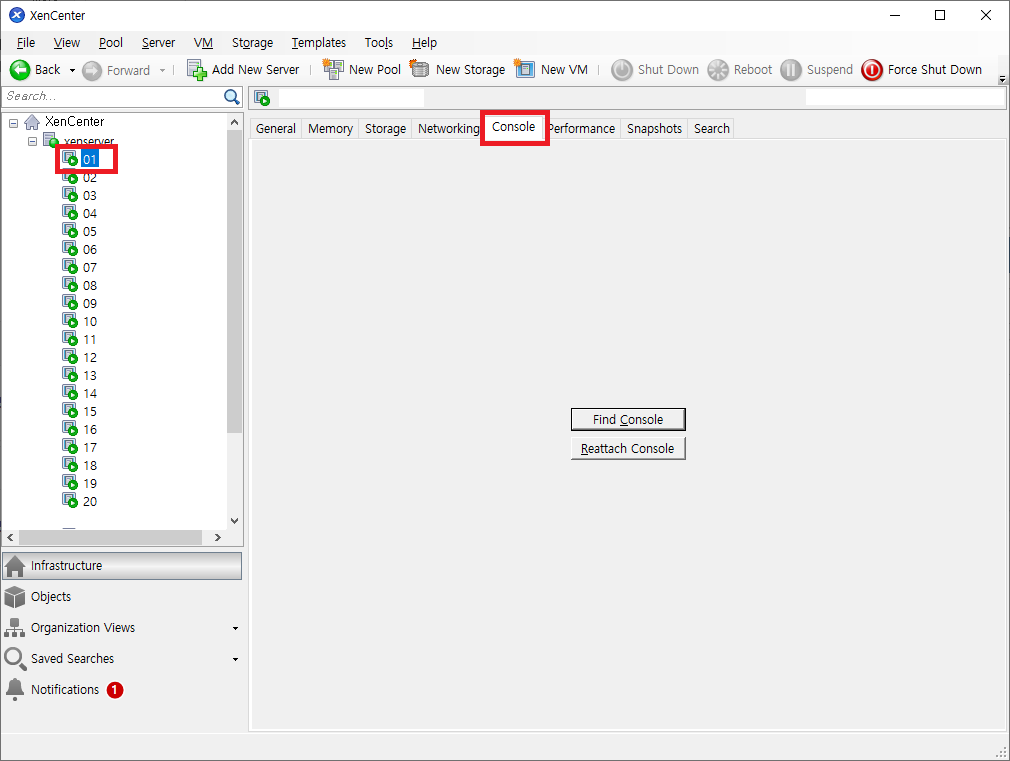Collapse the xenserver tree node
Image resolution: width=1010 pixels, height=761 pixels.
32,140
